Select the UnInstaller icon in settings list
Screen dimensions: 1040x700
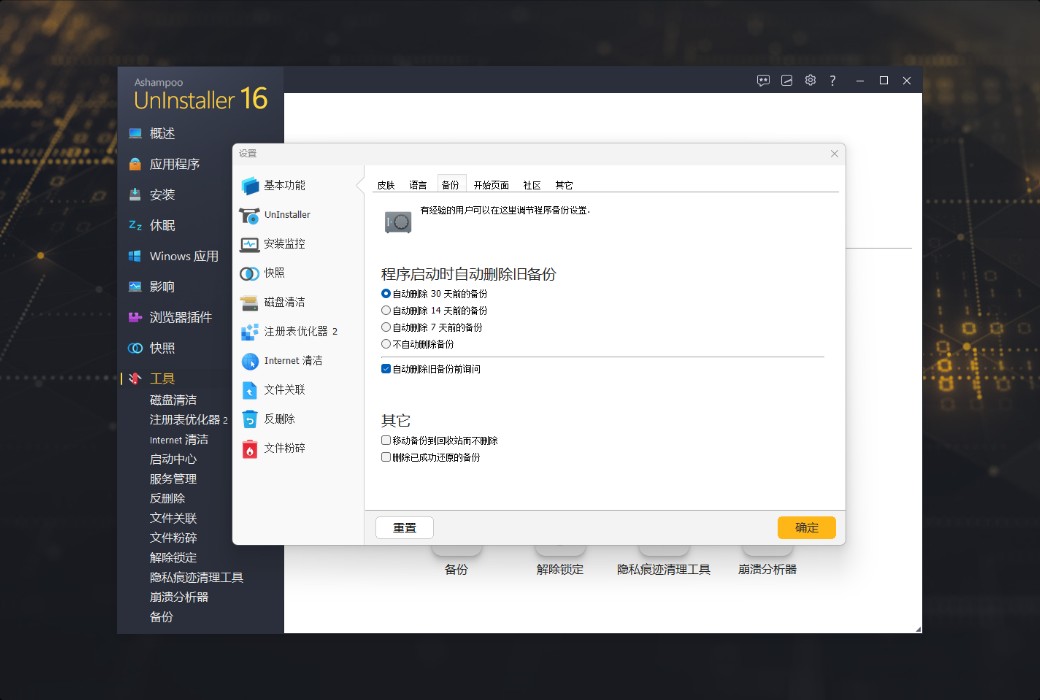(250, 215)
